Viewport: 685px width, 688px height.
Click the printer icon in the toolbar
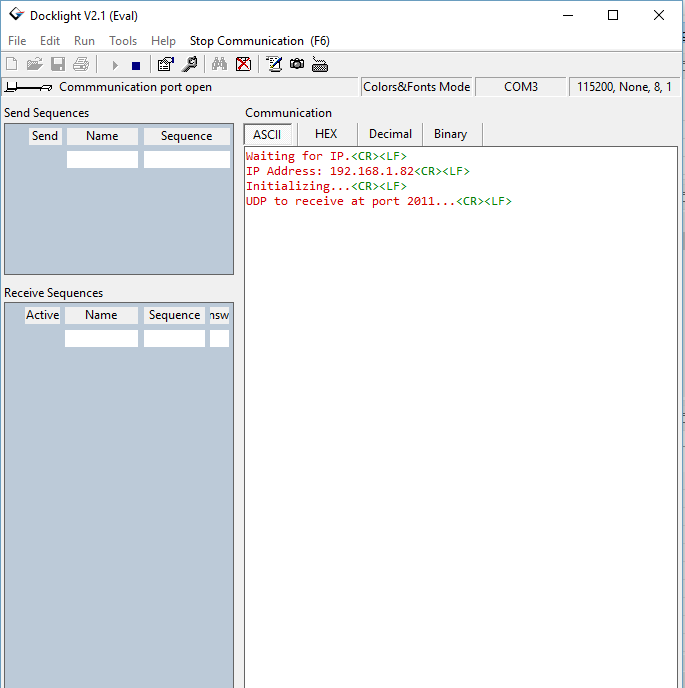click(x=81, y=64)
